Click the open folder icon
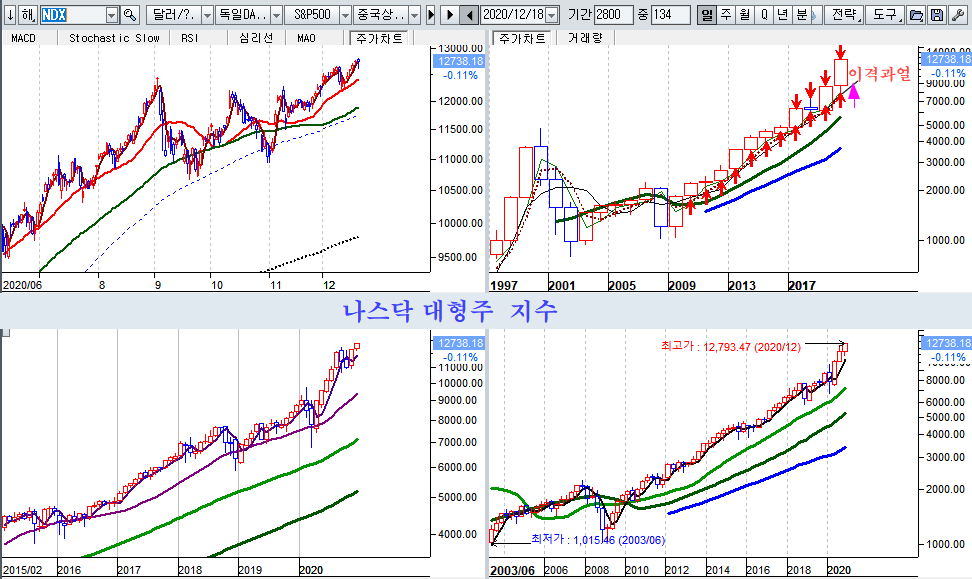 point(916,15)
